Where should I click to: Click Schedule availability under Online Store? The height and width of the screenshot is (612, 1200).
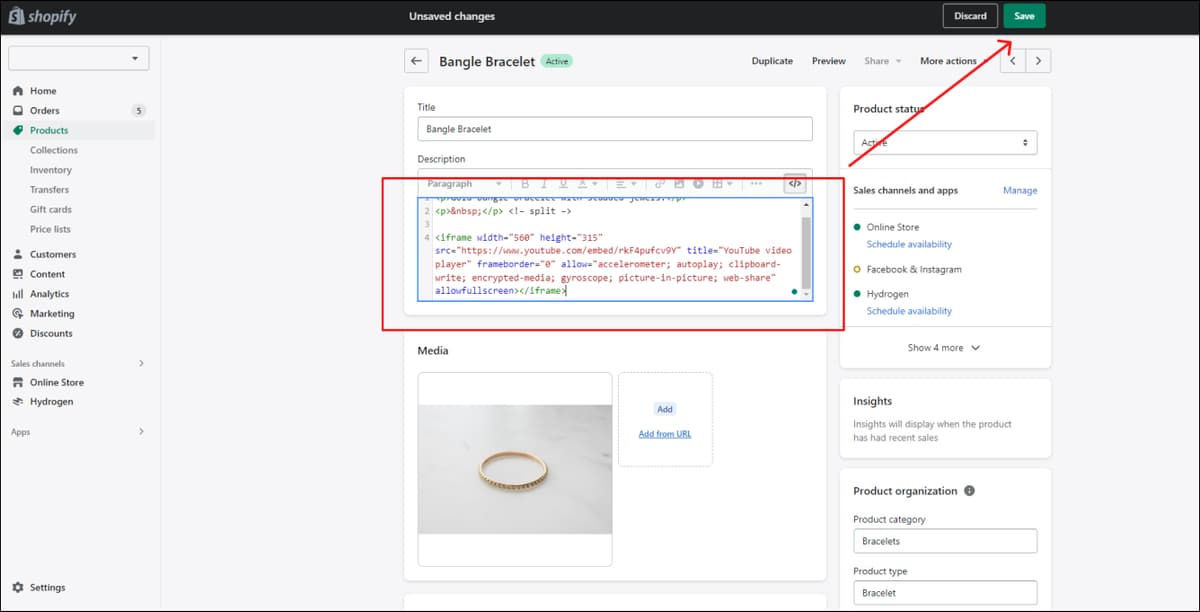tap(909, 244)
